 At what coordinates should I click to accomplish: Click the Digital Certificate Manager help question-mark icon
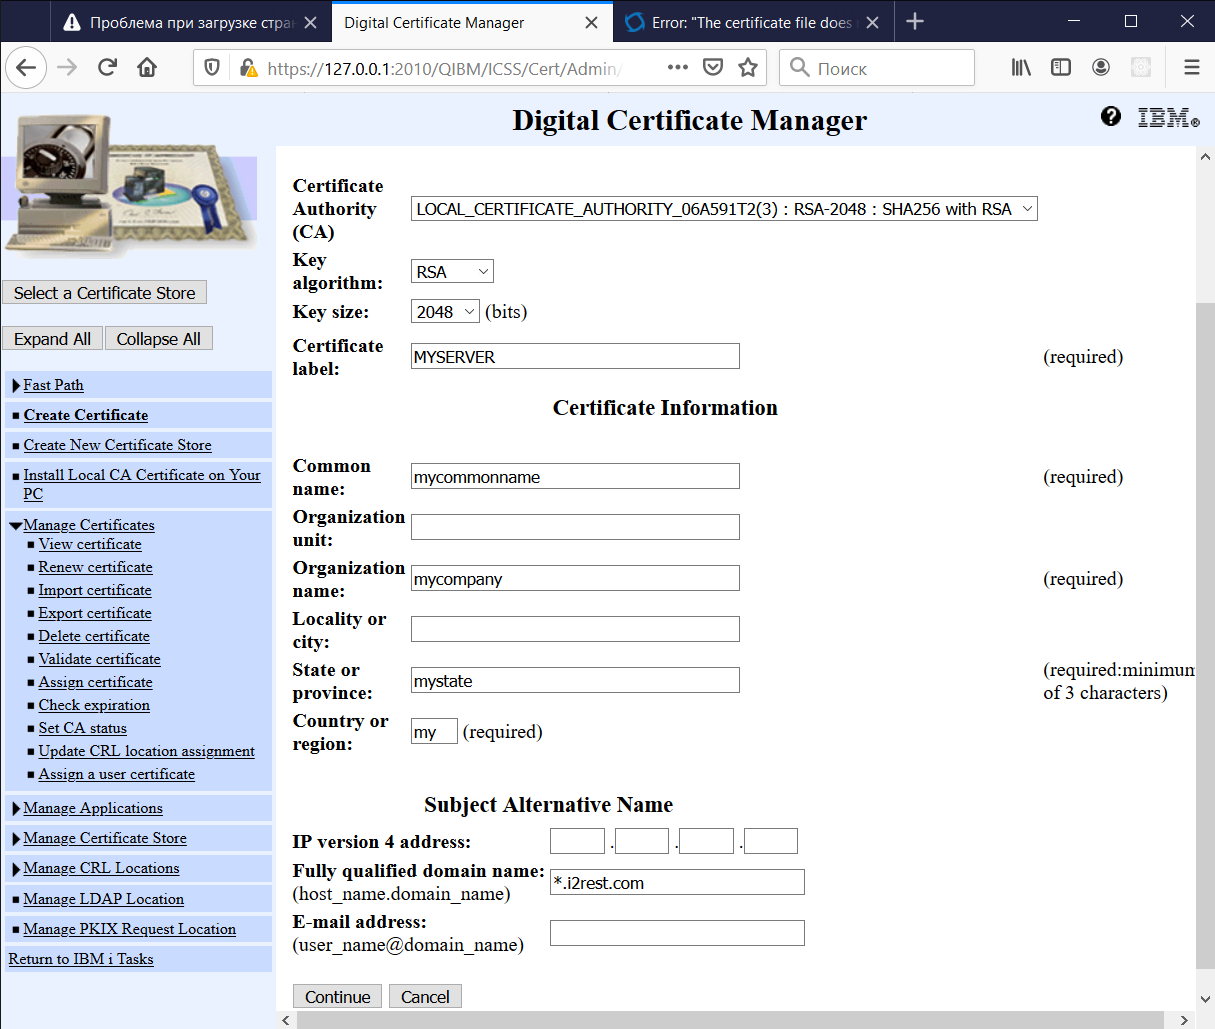[1110, 116]
